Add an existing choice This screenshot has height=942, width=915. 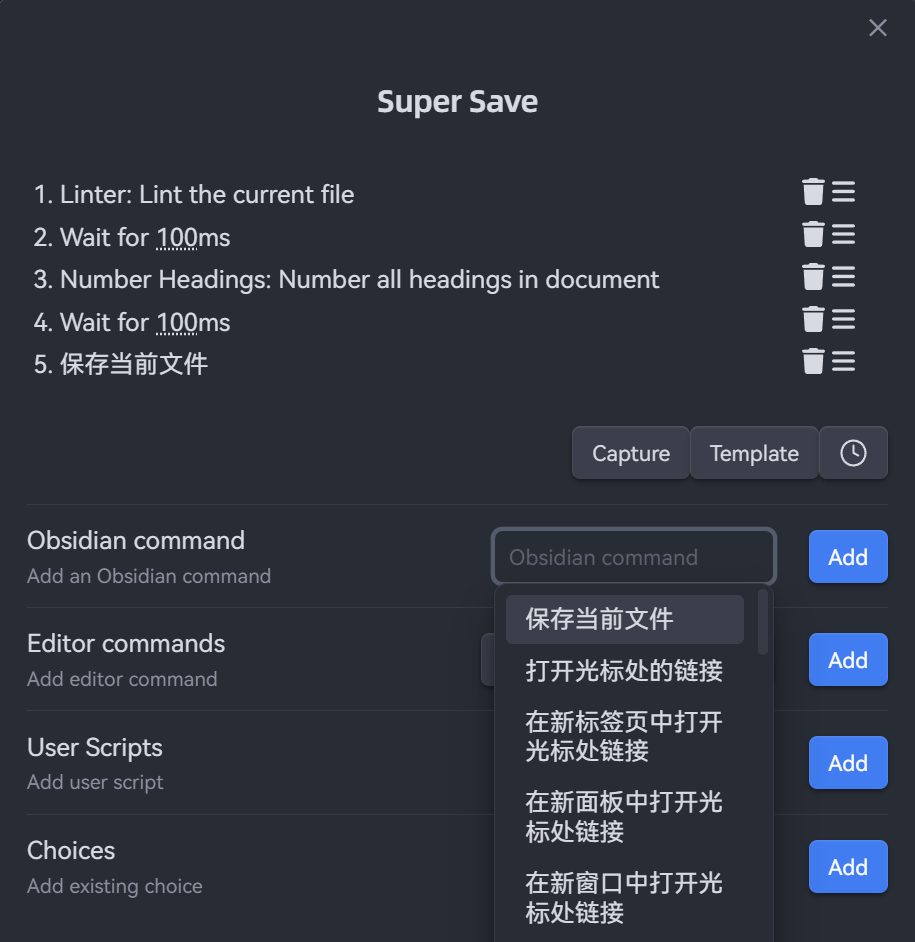(x=847, y=867)
